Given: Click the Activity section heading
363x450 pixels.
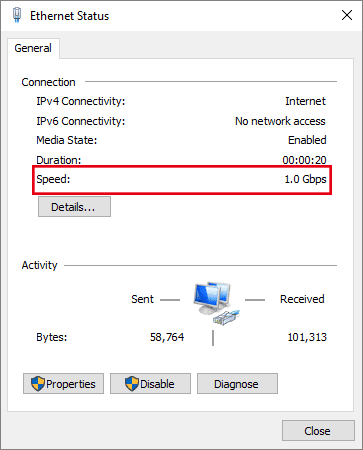Looking at the screenshot, I should pos(39,265).
